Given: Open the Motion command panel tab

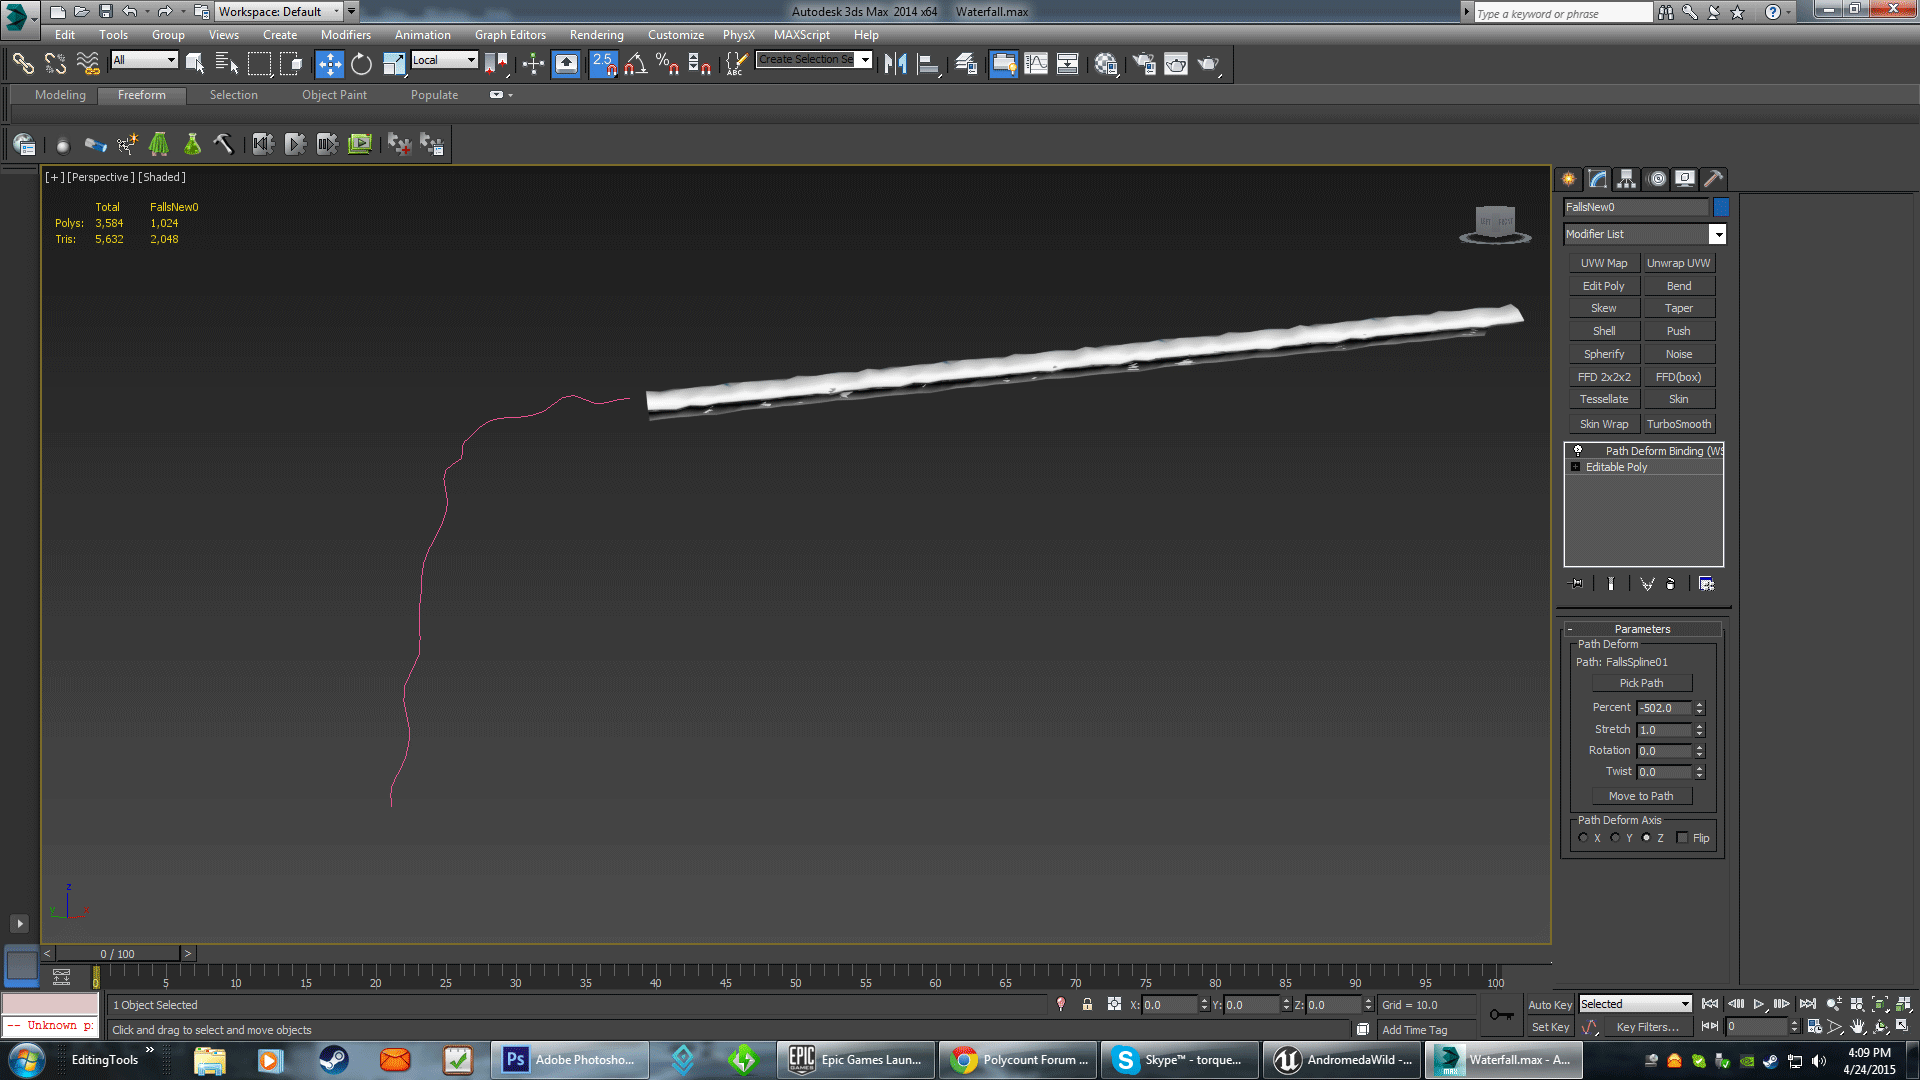Looking at the screenshot, I should [1657, 179].
